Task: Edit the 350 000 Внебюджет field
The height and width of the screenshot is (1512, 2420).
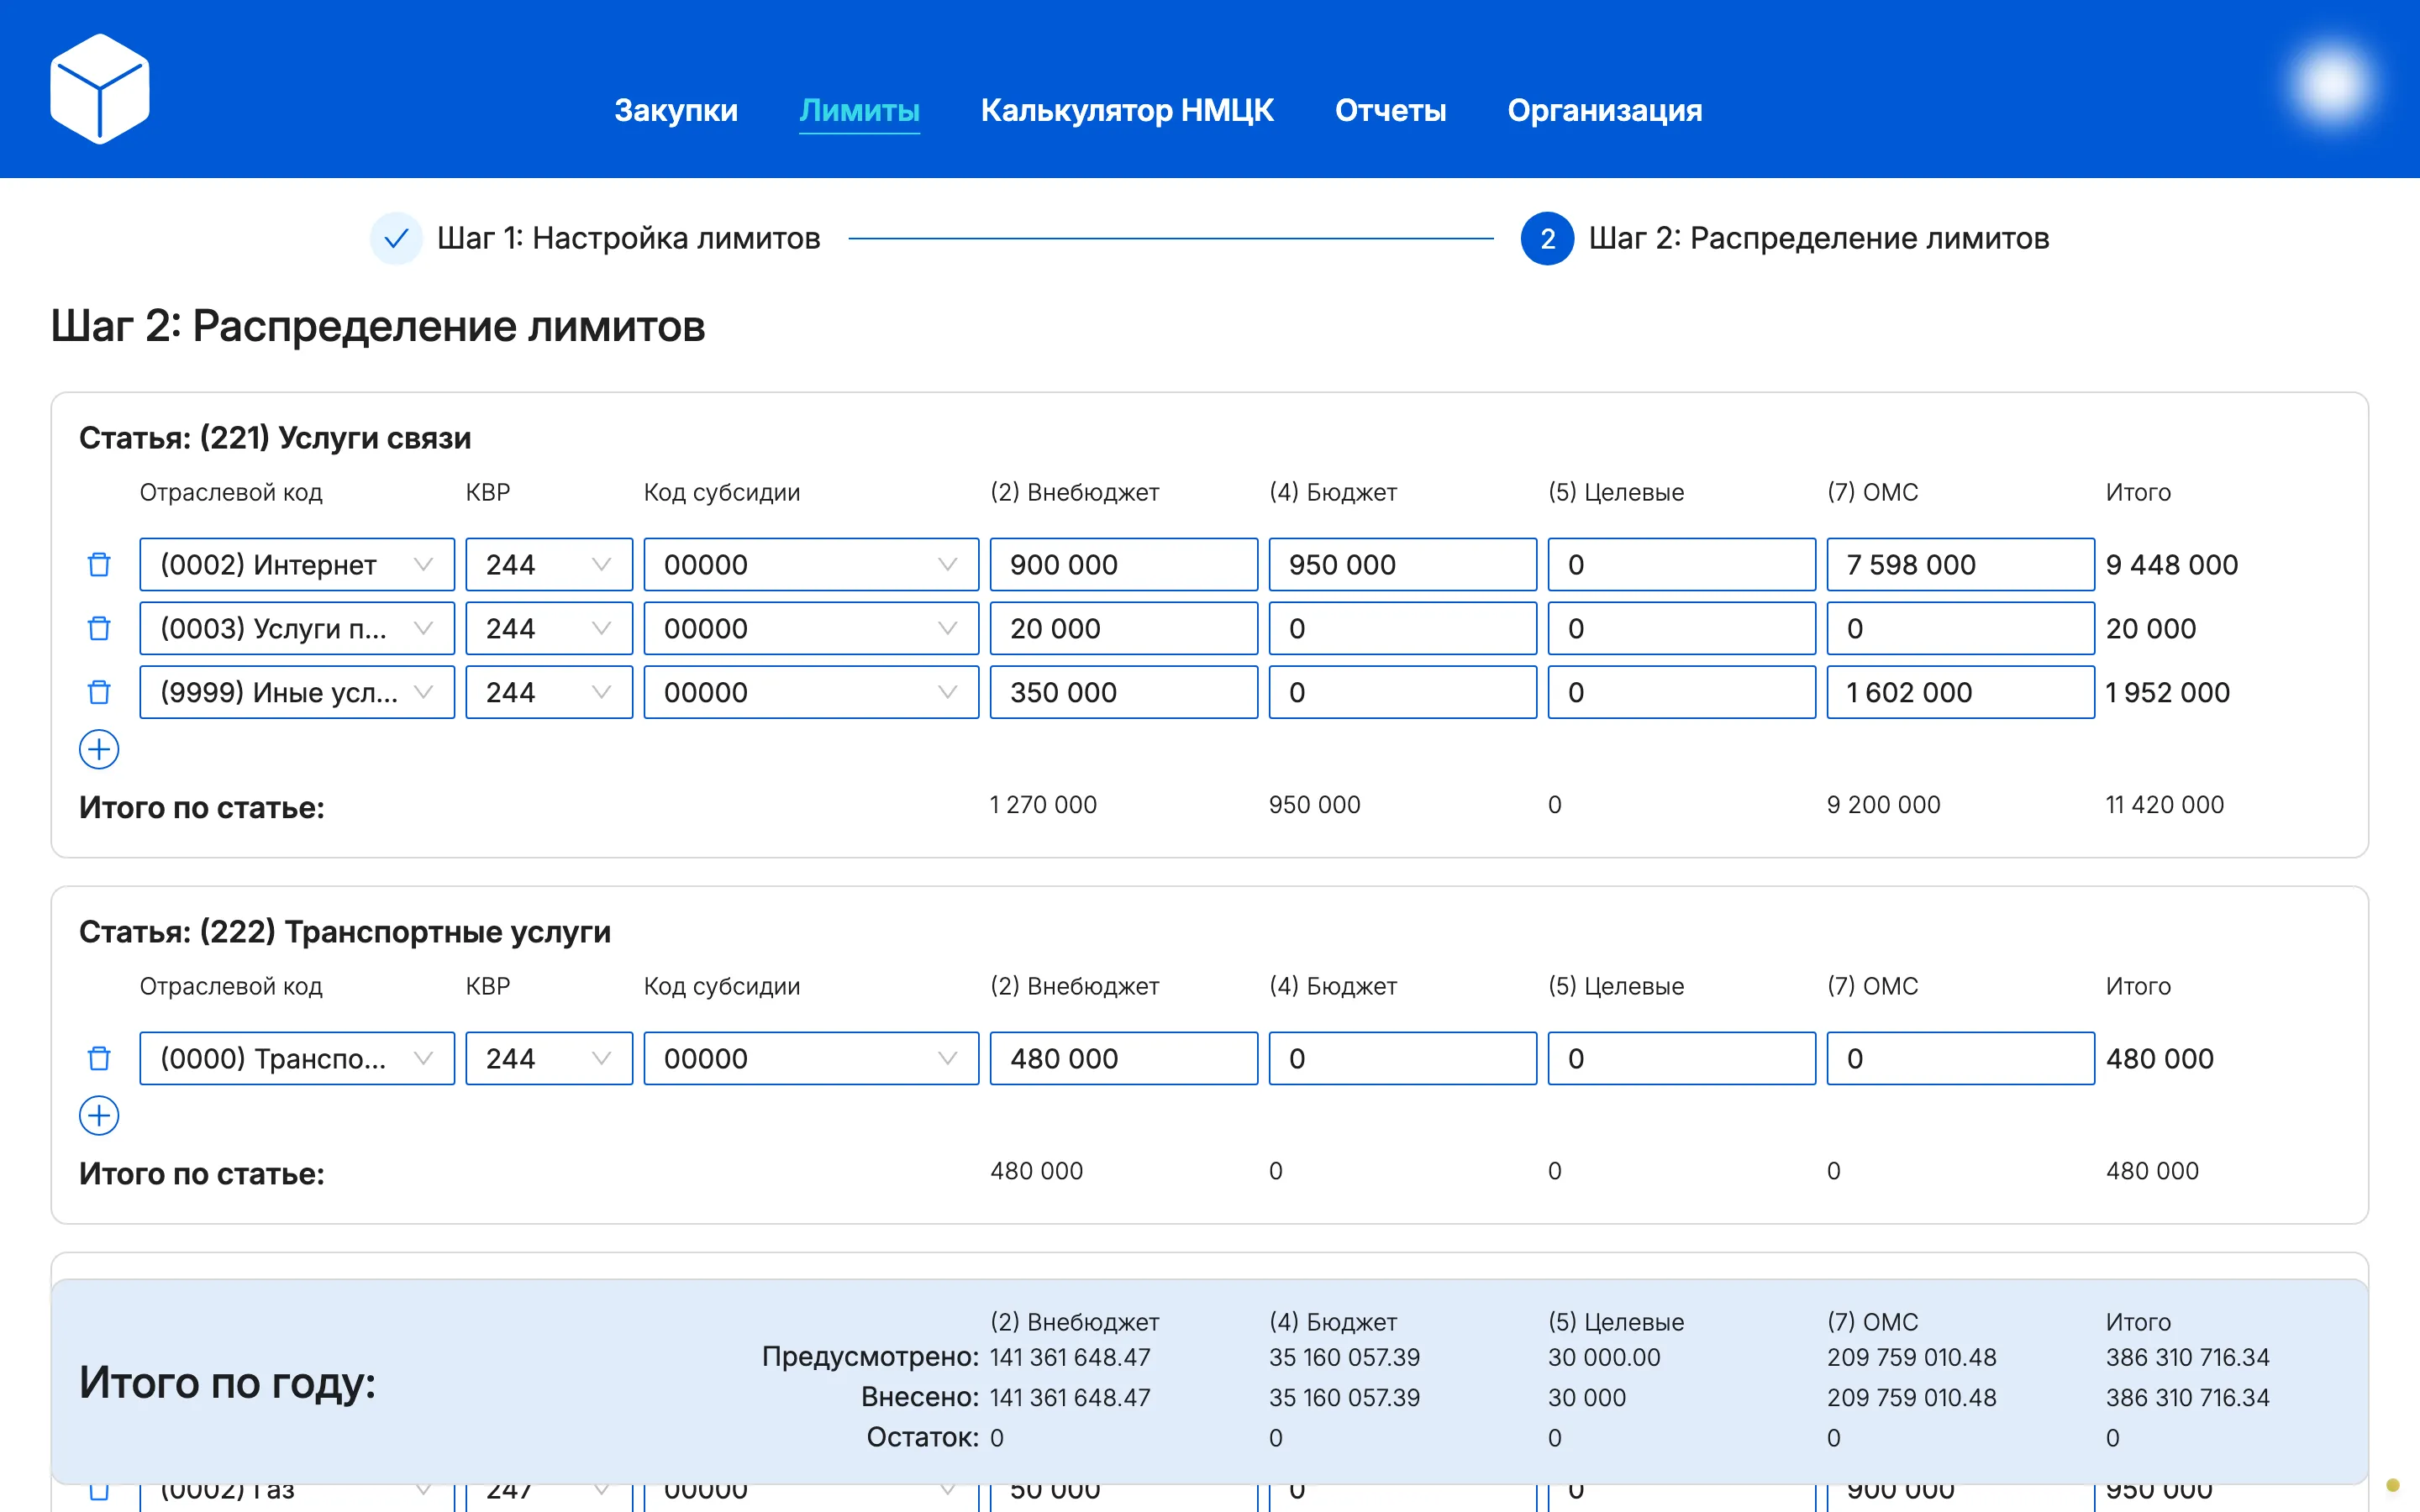Action: pyautogui.click(x=1124, y=692)
